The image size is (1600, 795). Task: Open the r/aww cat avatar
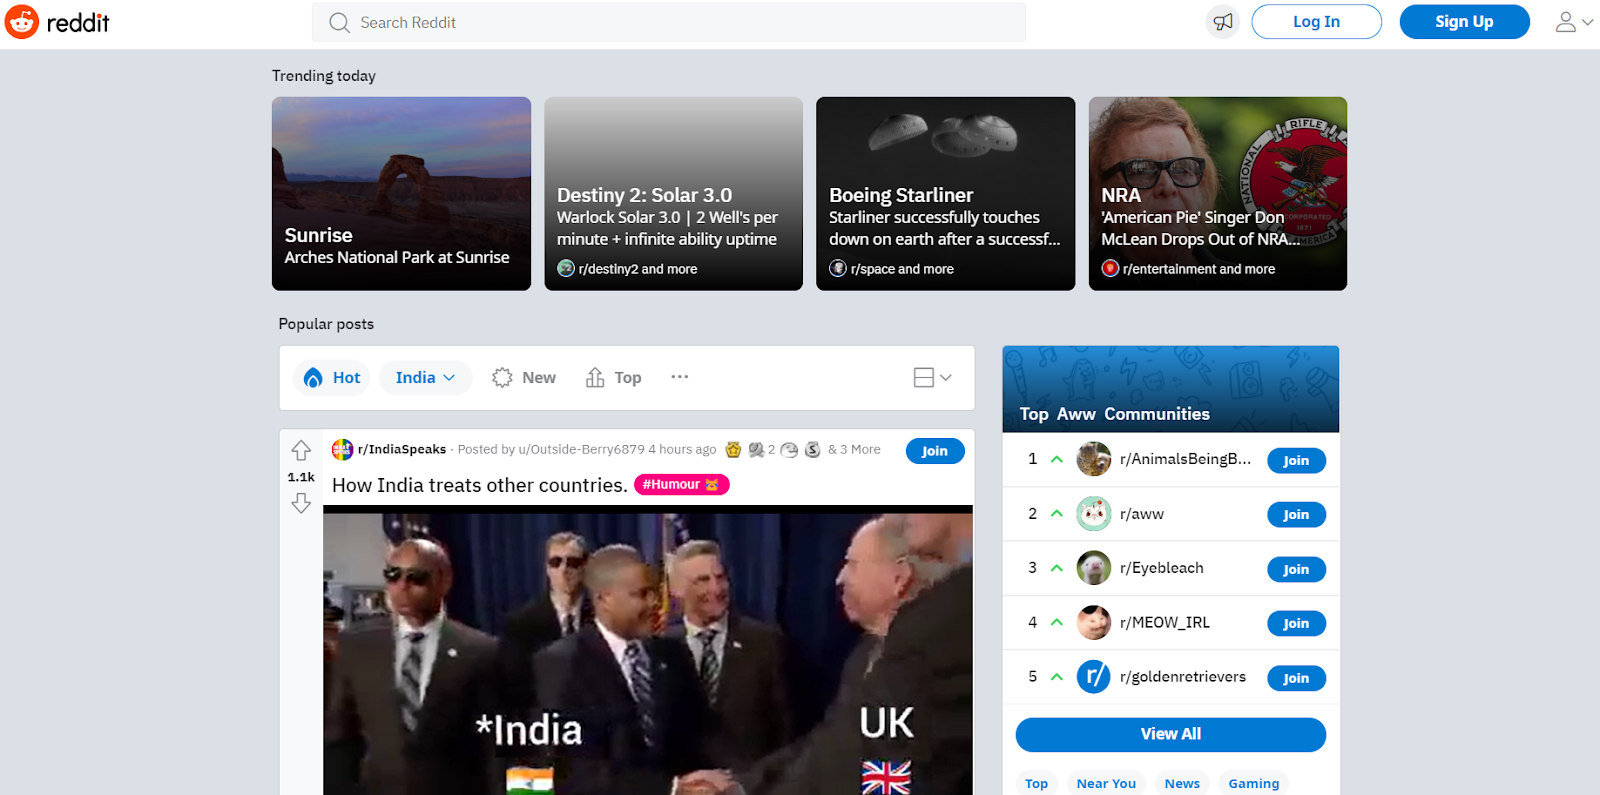1094,514
